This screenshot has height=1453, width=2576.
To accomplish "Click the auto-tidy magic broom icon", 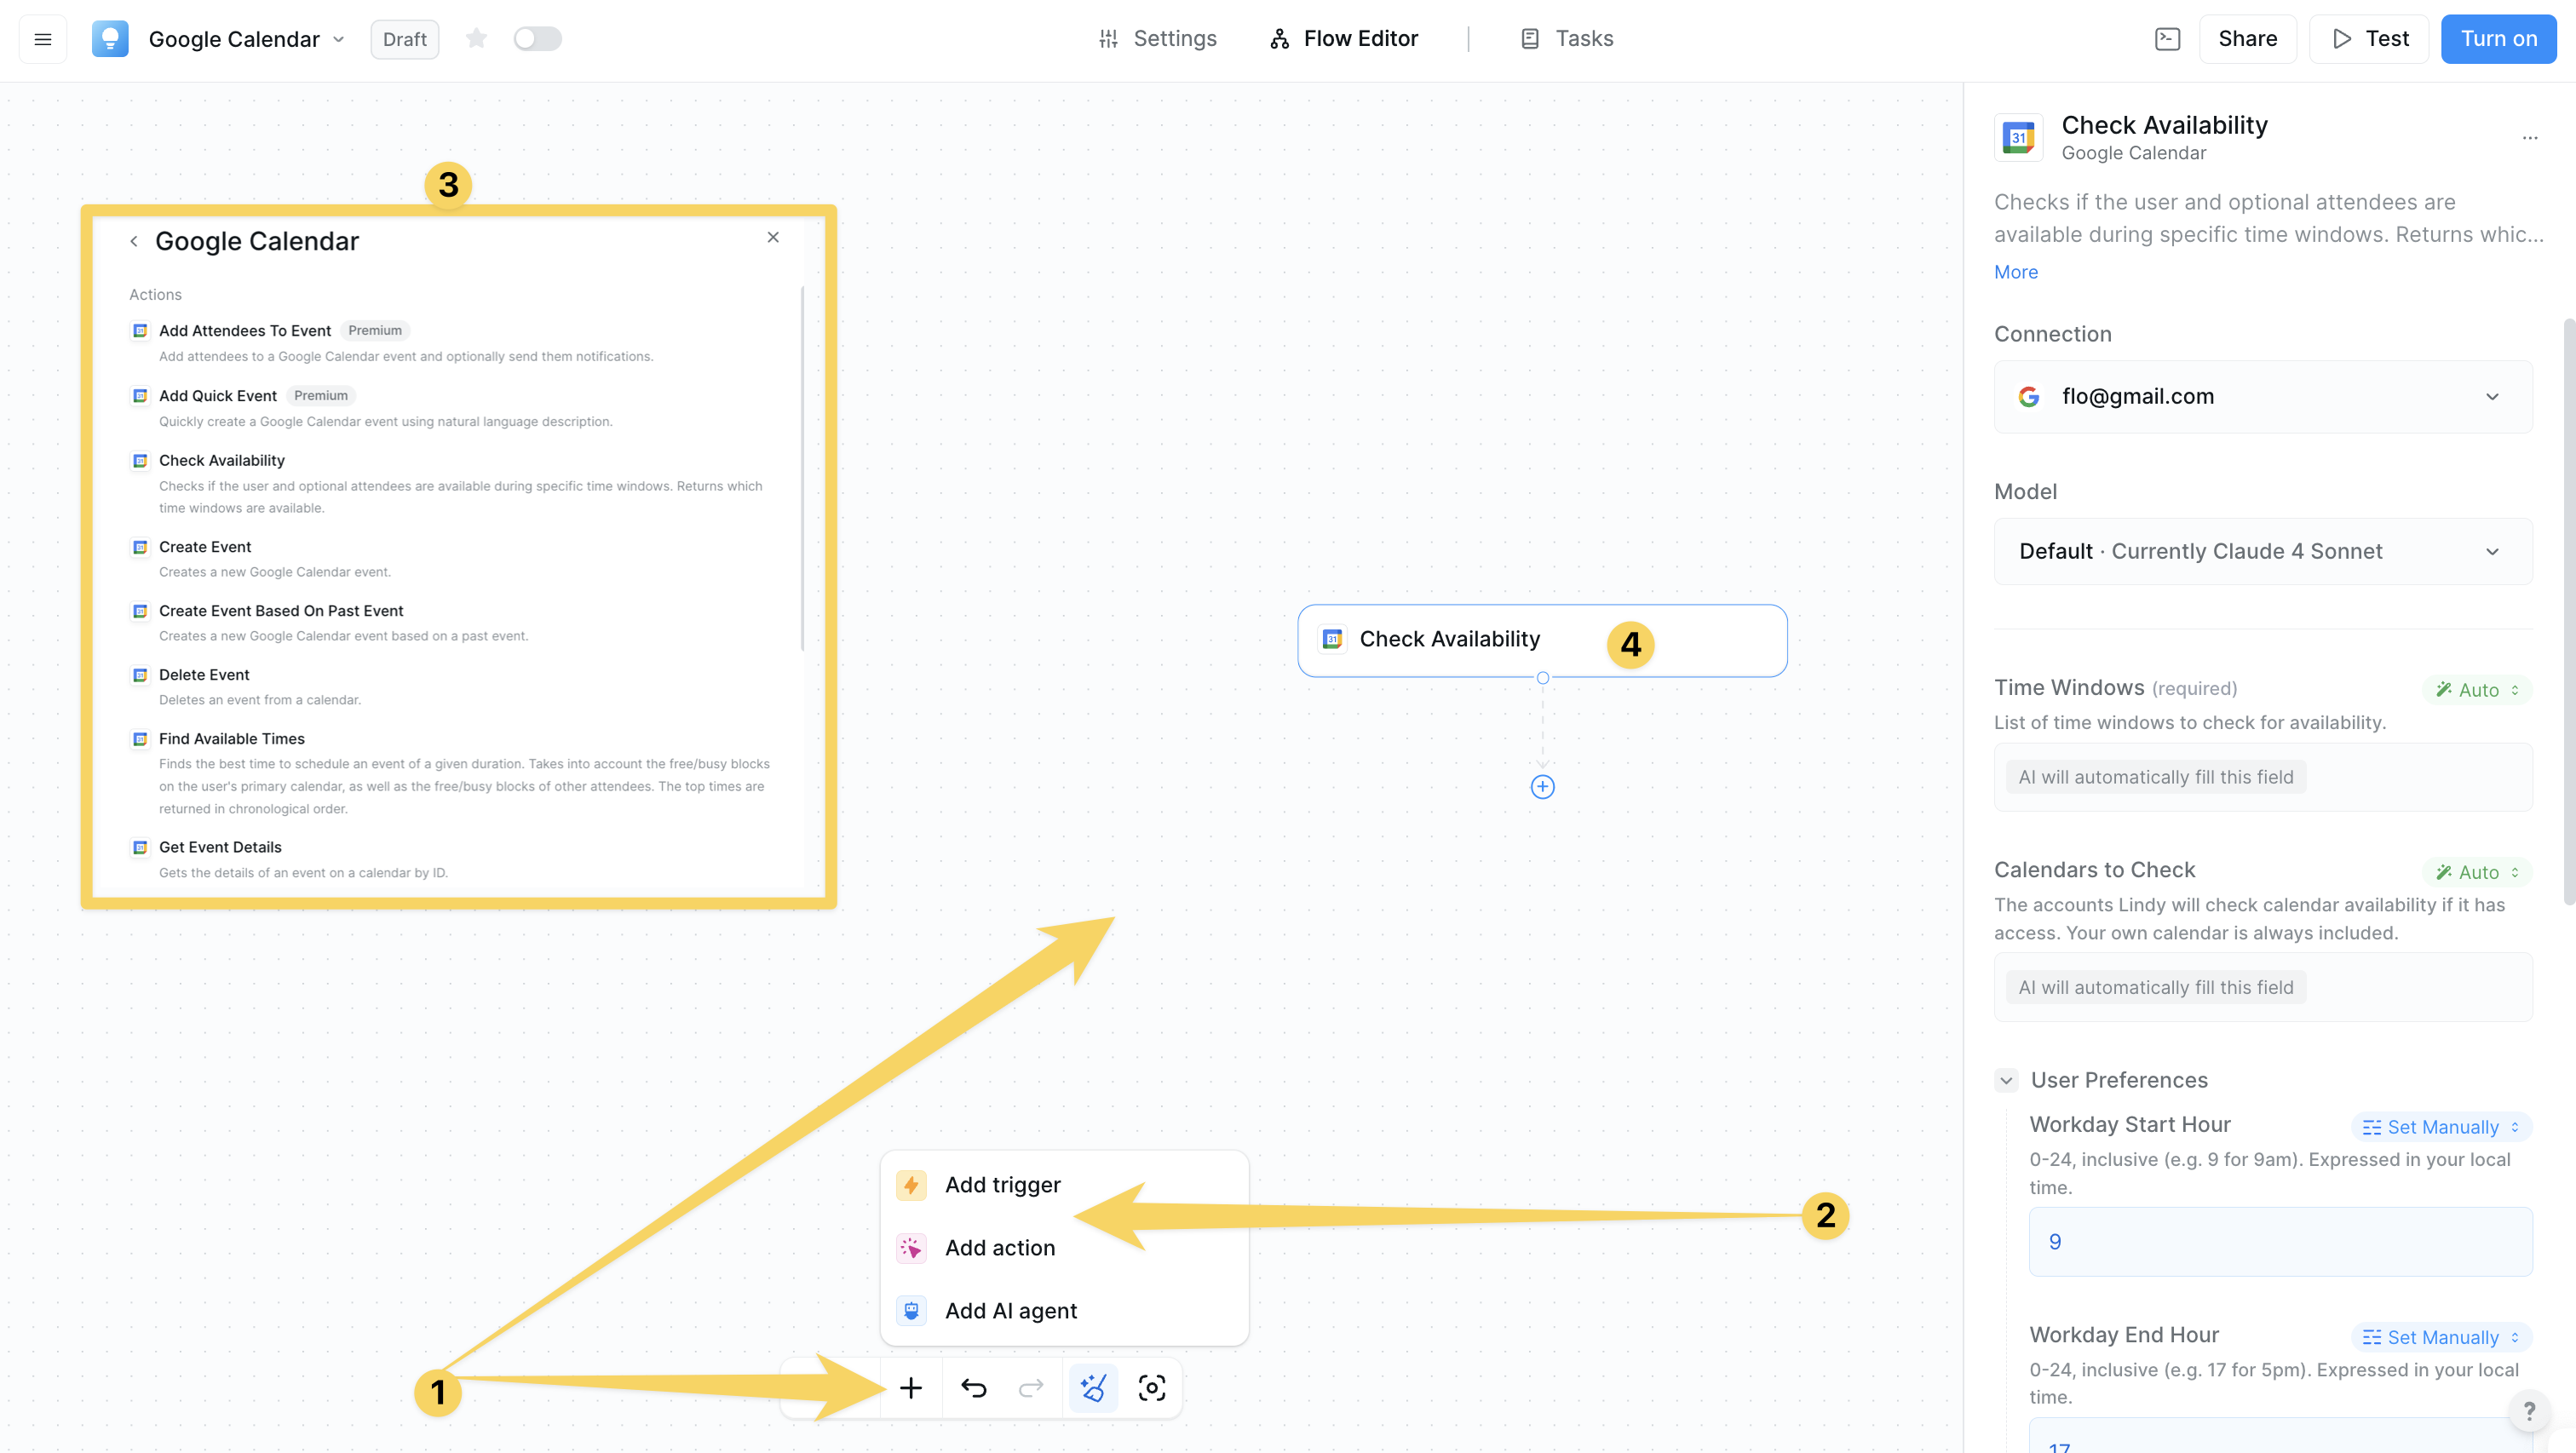I will [x=1093, y=1388].
